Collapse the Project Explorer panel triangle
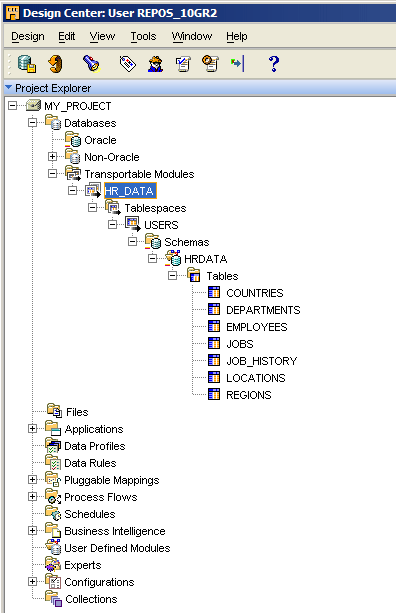The image size is (396, 613). point(9,88)
